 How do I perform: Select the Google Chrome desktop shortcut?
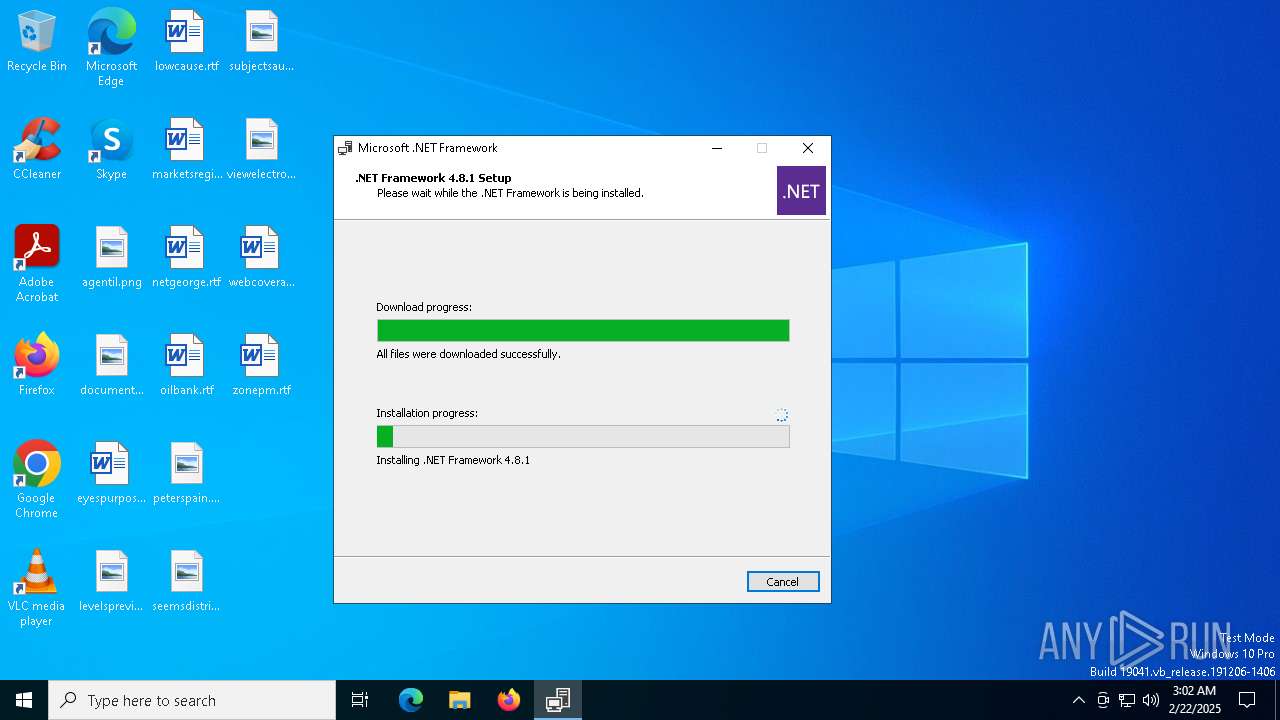37,480
